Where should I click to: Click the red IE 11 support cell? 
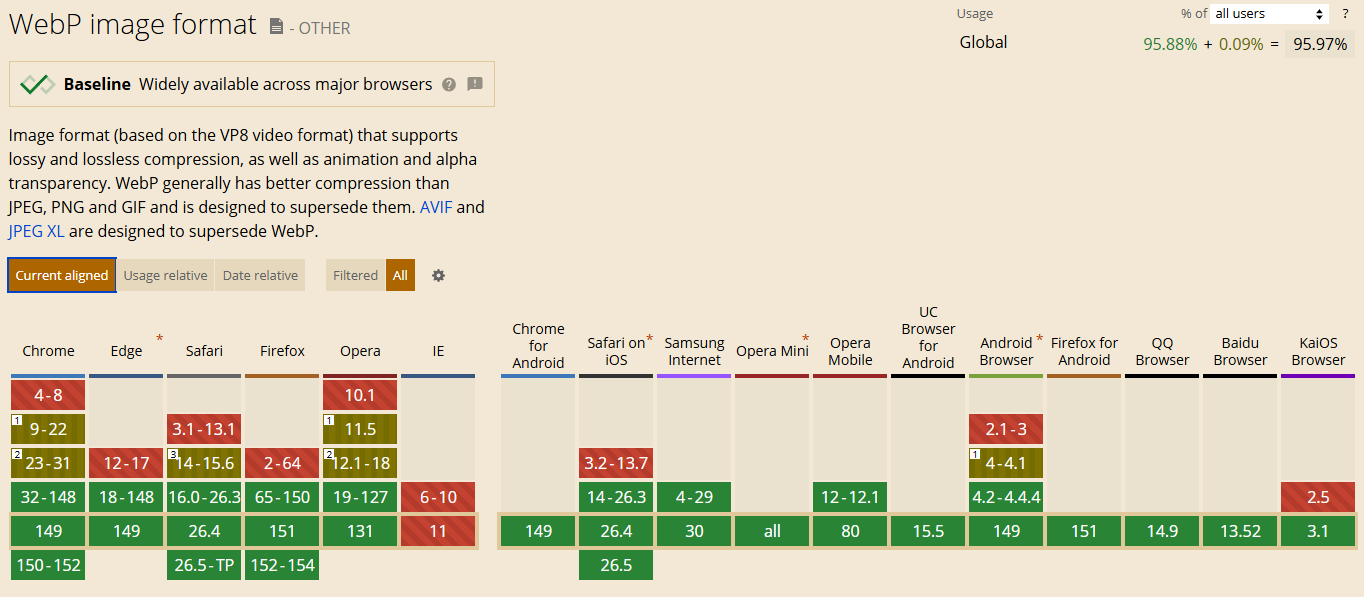[438, 531]
